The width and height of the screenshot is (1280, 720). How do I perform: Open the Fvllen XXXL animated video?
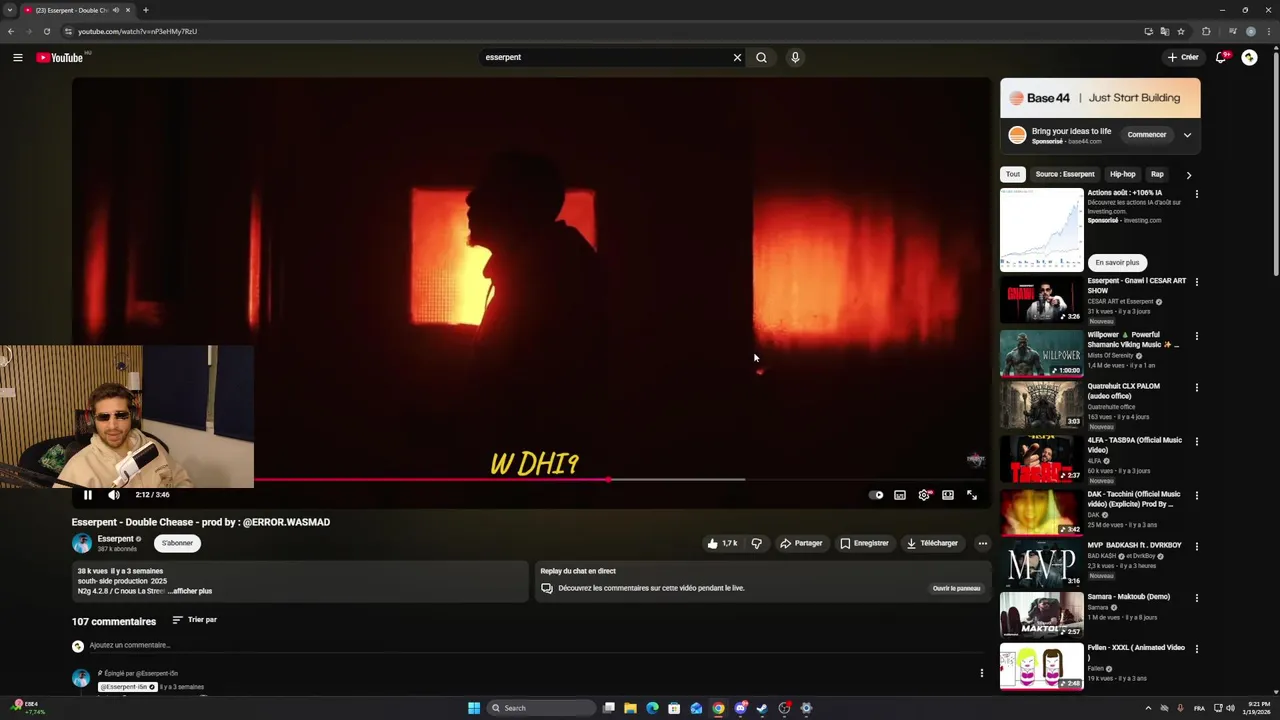pos(1041,666)
